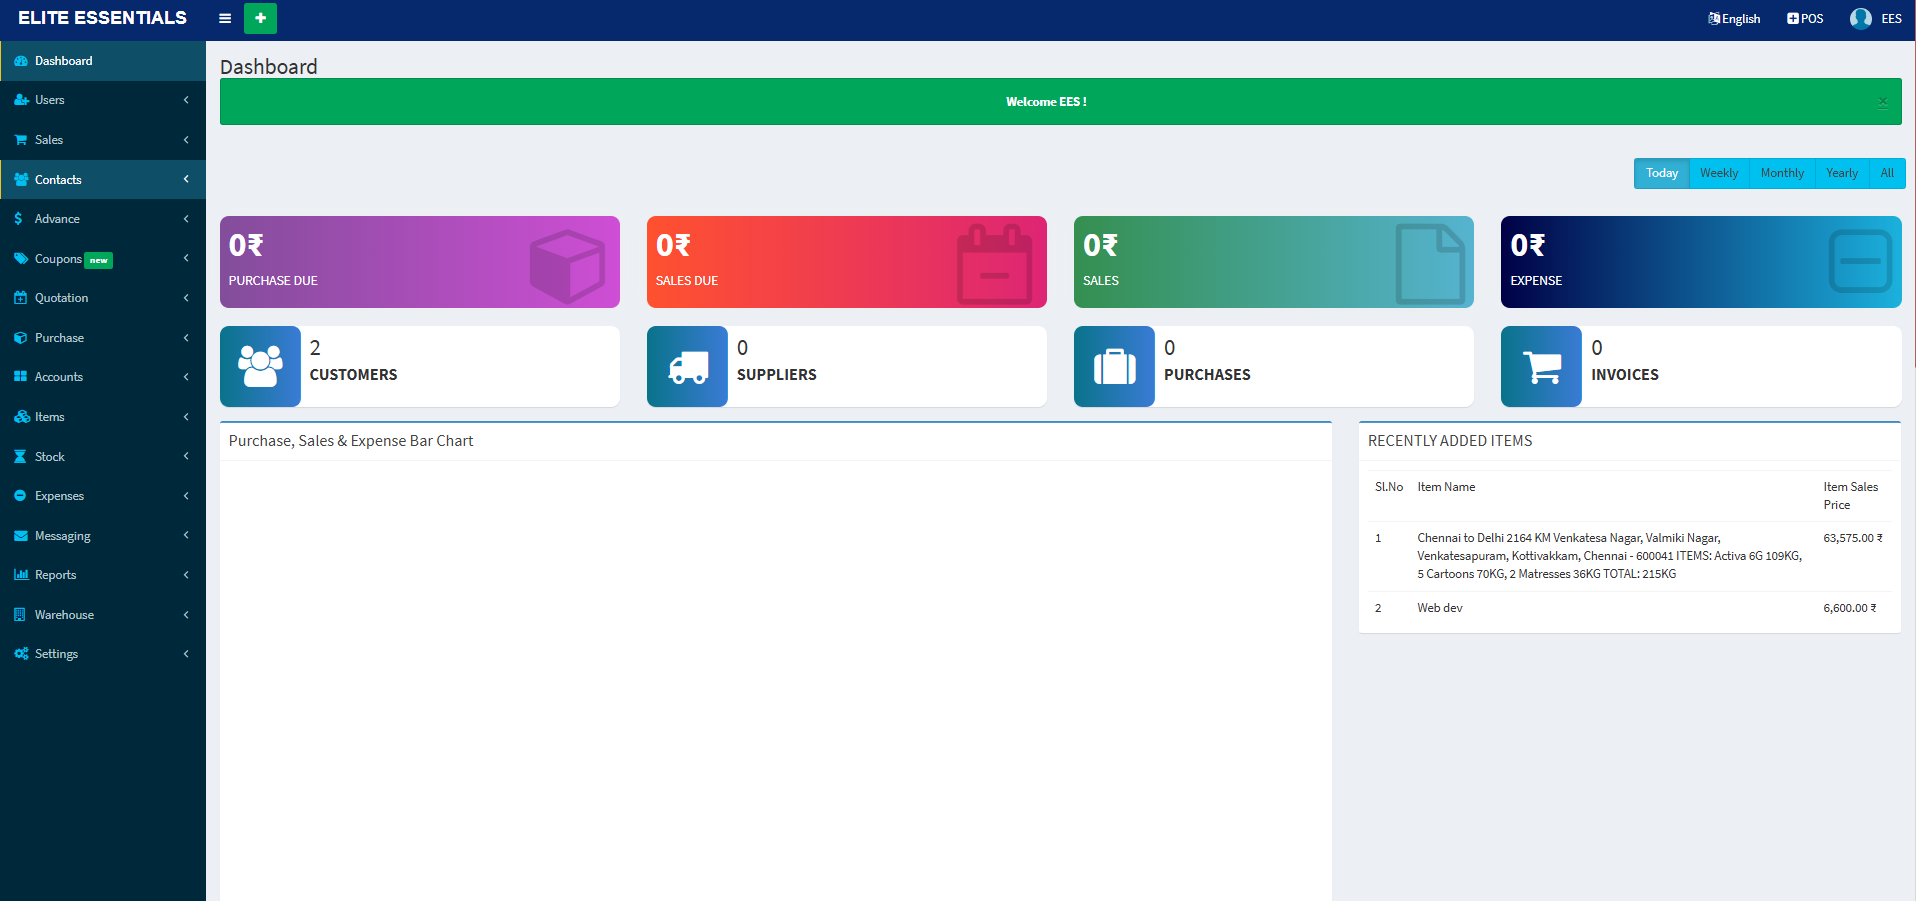Screen dimensions: 1916x901
Task: Click the Sales Due summary card
Action: (x=847, y=262)
